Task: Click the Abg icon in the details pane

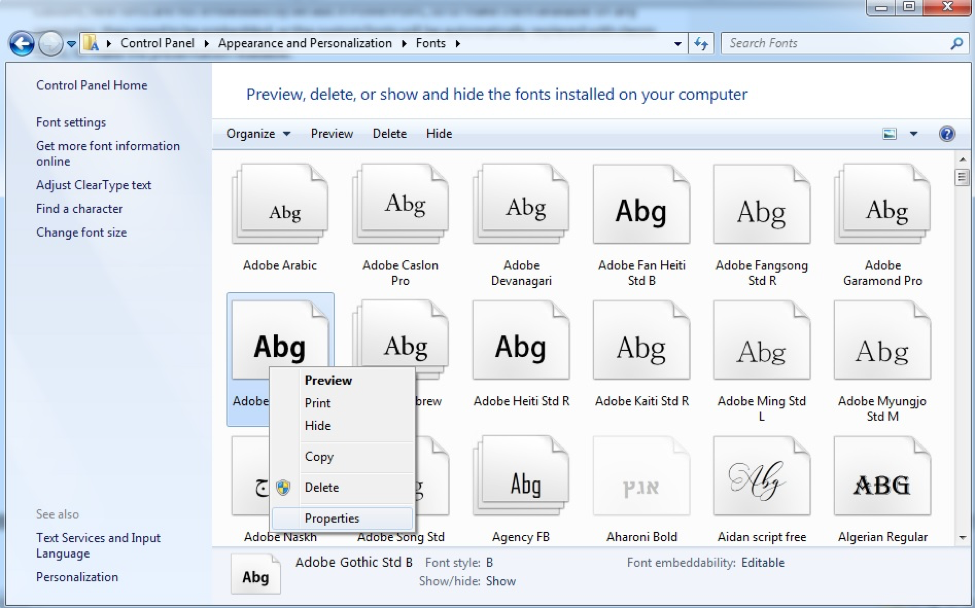Action: tap(255, 574)
